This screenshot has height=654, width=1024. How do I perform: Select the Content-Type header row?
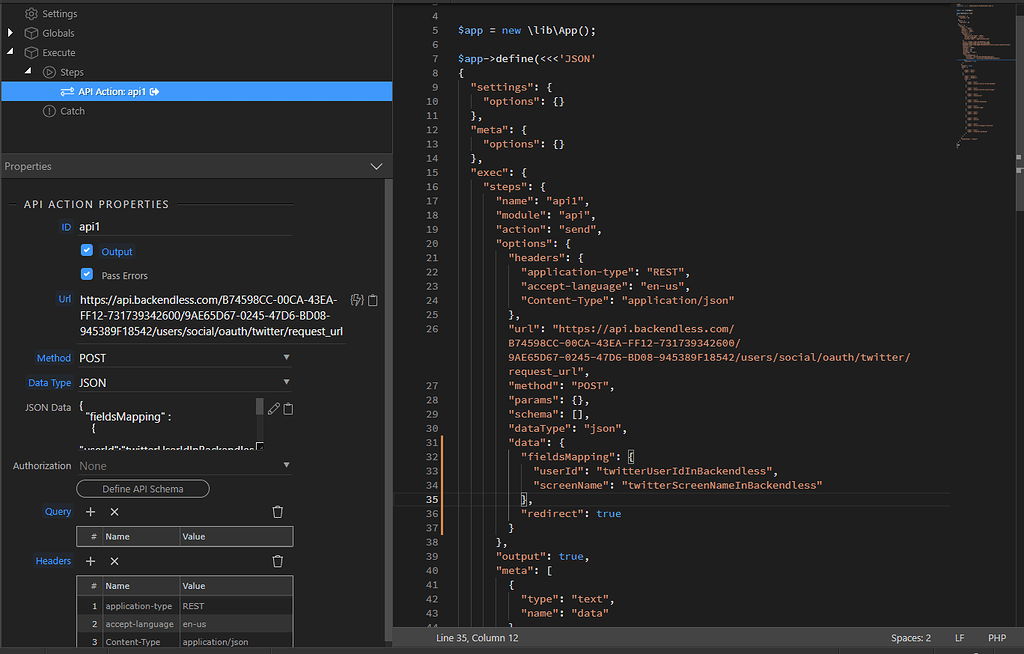pyautogui.click(x=185, y=641)
